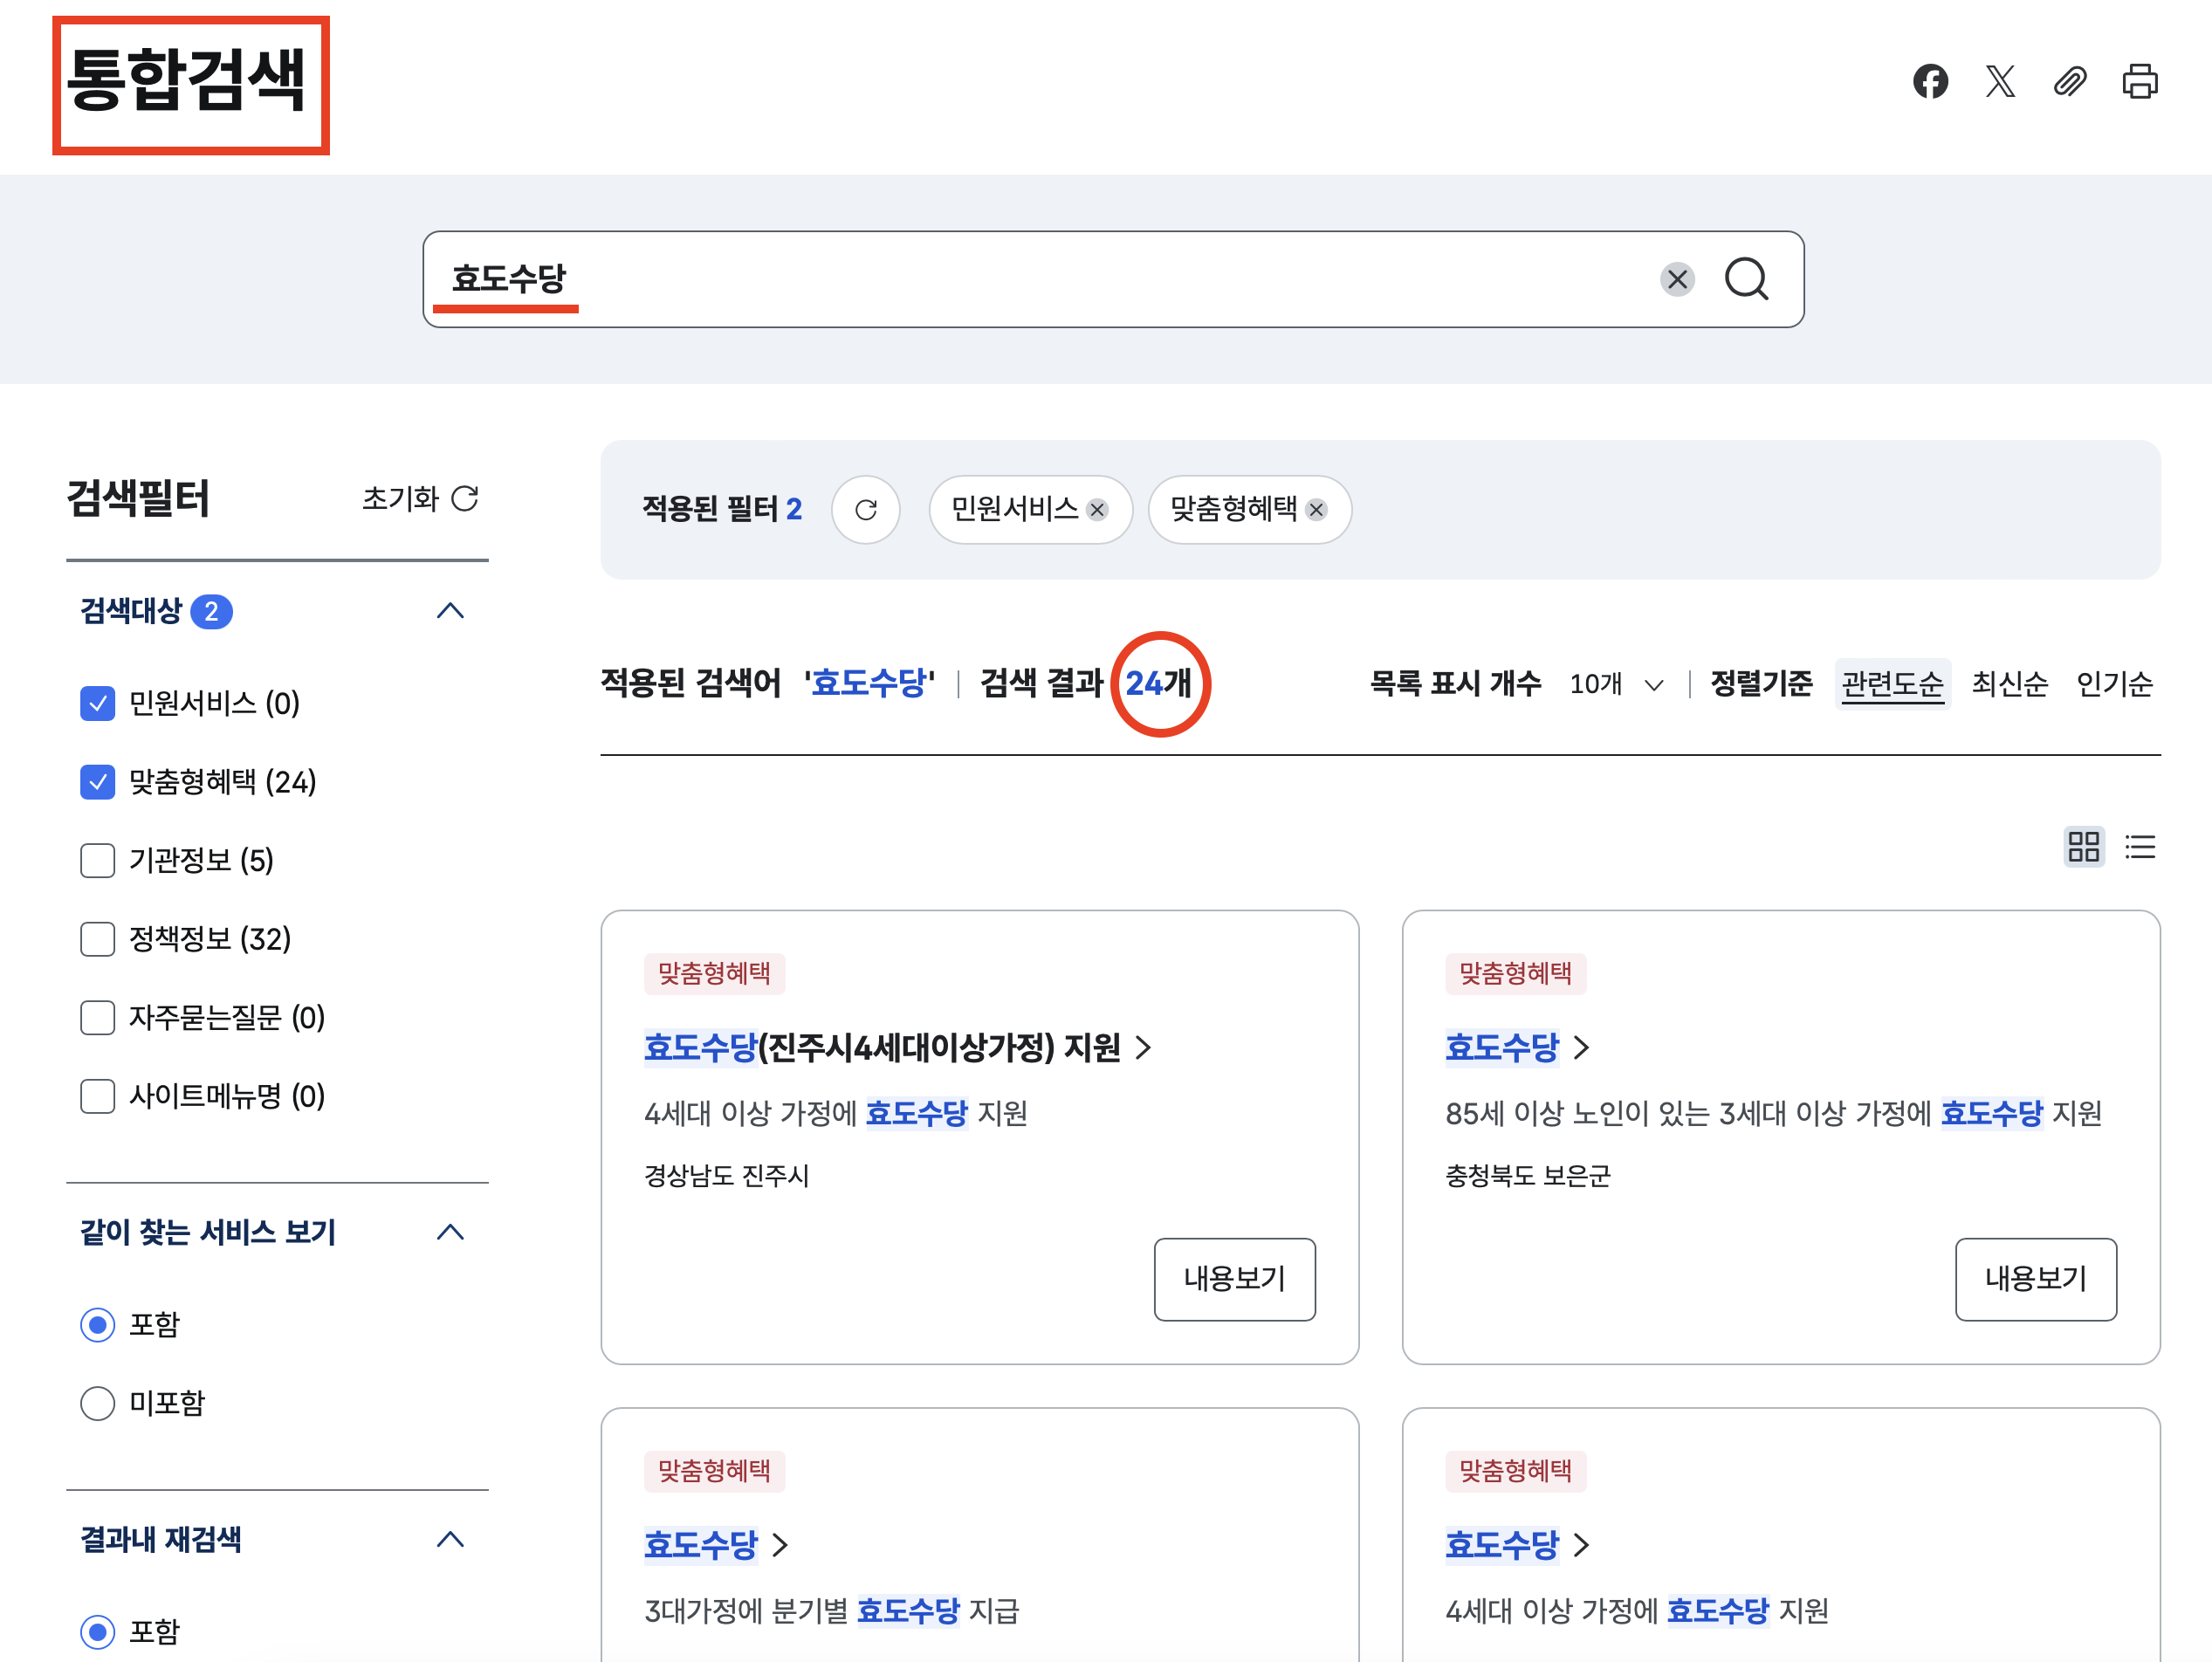The height and width of the screenshot is (1662, 2212).
Task: Click 내용보기 on 진주시 card
Action: point(1234,1279)
